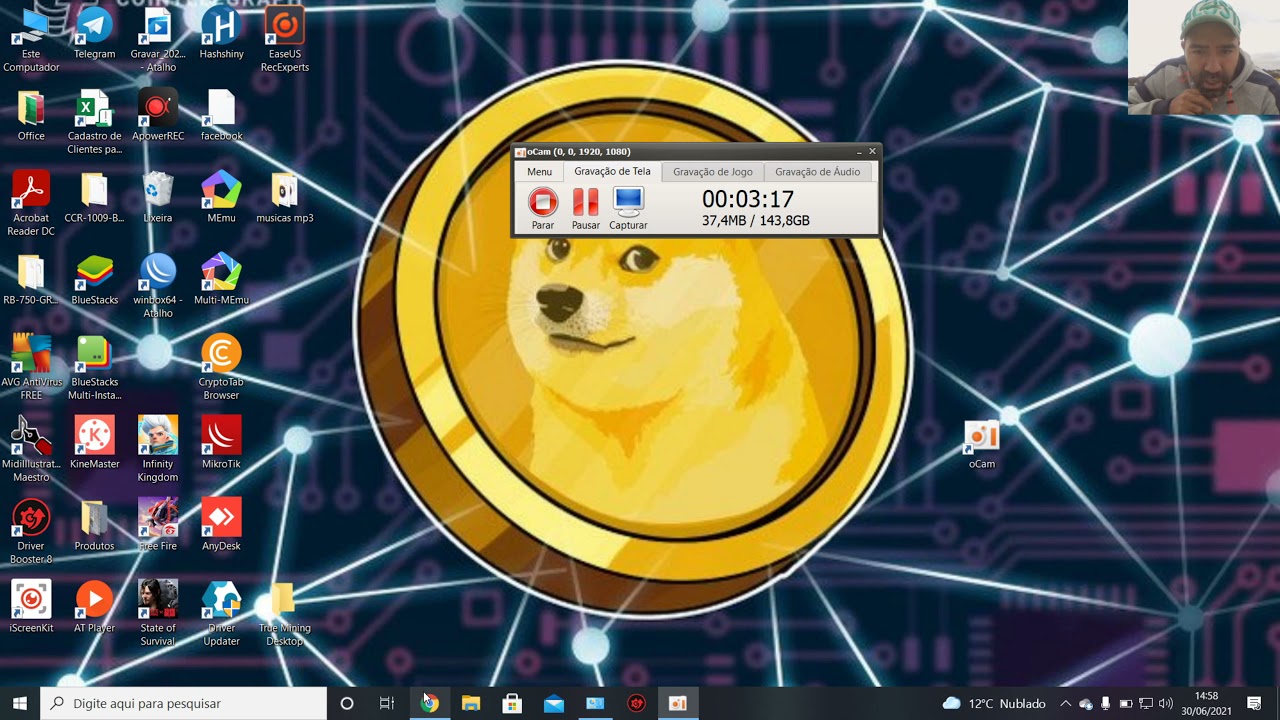Open the Lixeira recycle bin
Viewport: 1280px width, 720px height.
click(158, 198)
